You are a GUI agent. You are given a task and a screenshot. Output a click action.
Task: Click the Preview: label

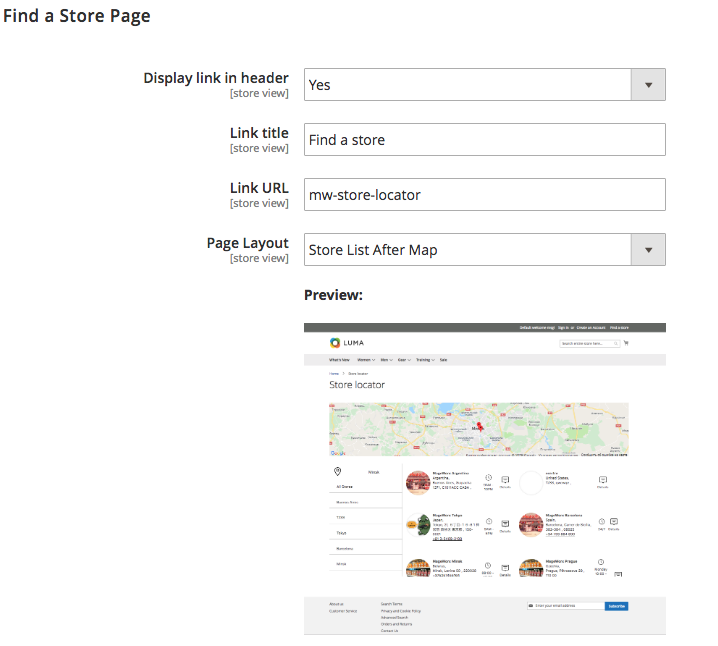click(x=333, y=295)
